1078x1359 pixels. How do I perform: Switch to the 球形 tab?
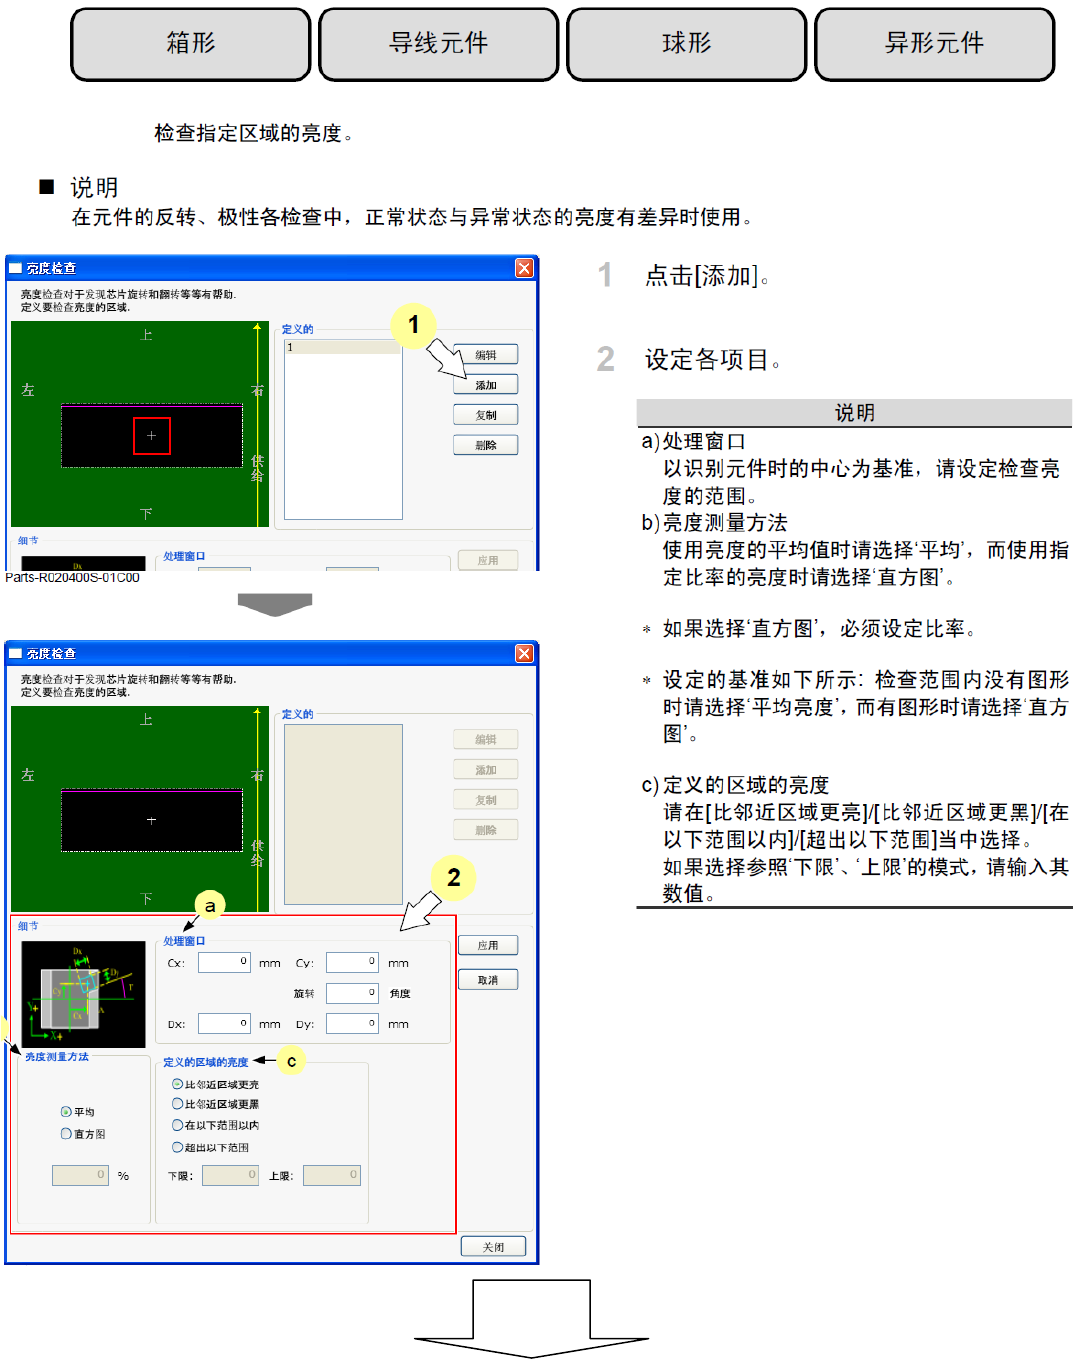pos(687,44)
